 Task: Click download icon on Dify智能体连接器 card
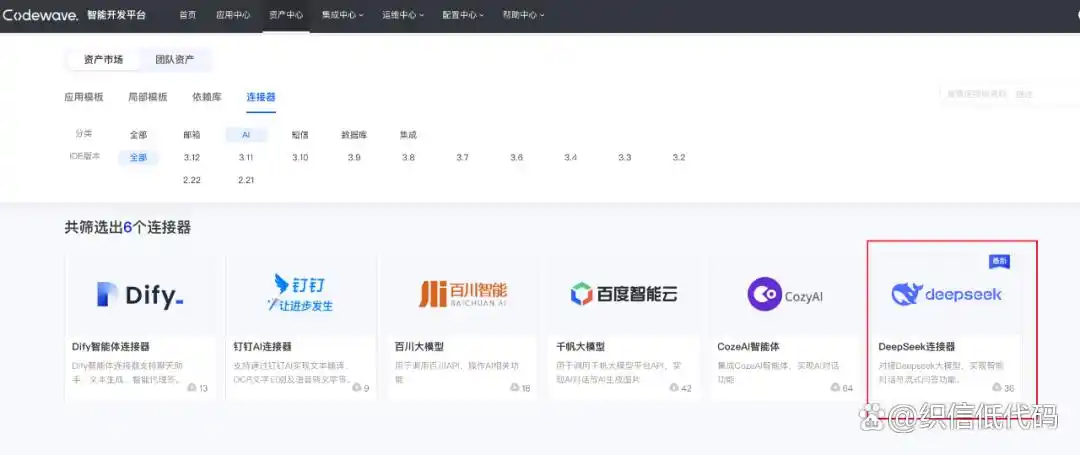191,388
